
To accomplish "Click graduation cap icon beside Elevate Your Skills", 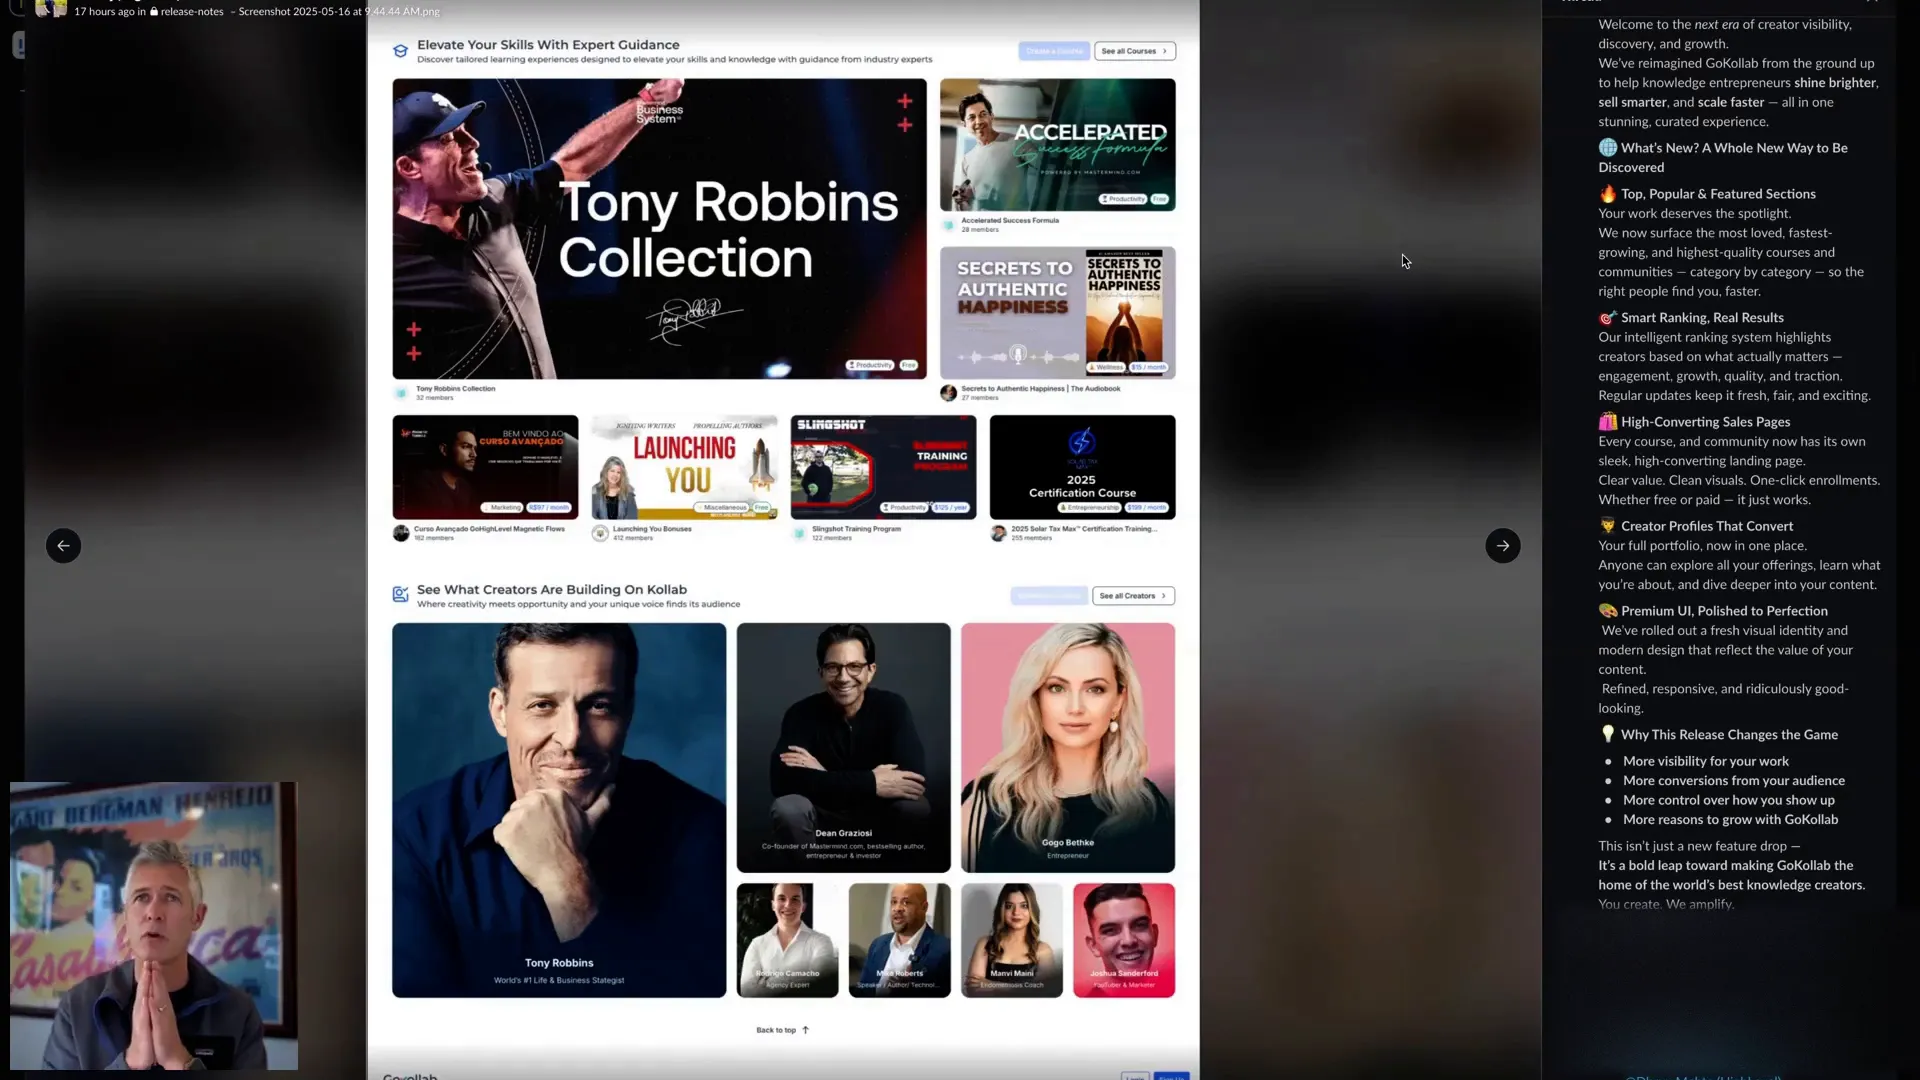I will (400, 51).
